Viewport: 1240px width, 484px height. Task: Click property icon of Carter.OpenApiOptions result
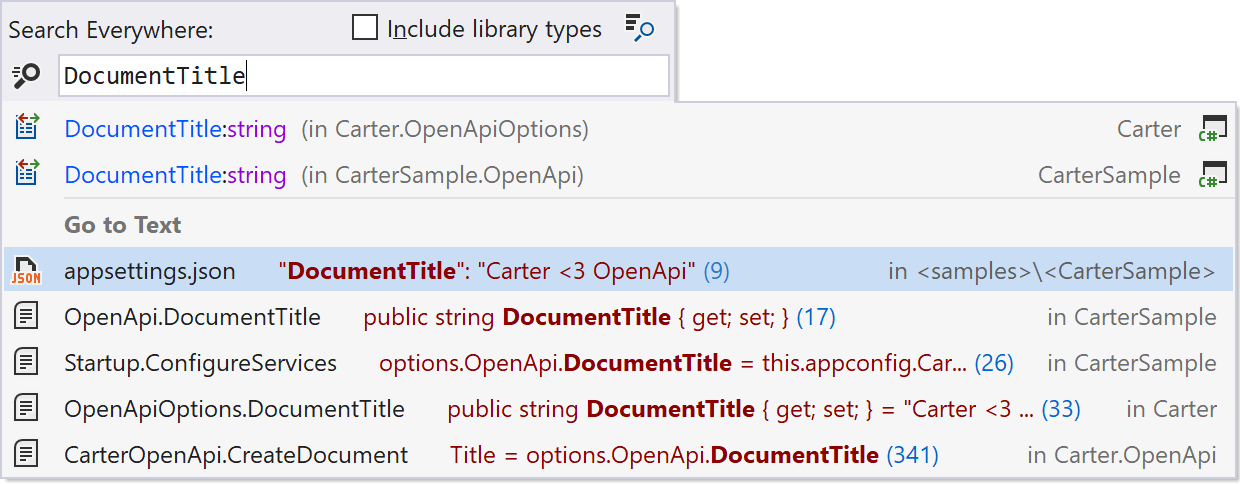(27, 129)
